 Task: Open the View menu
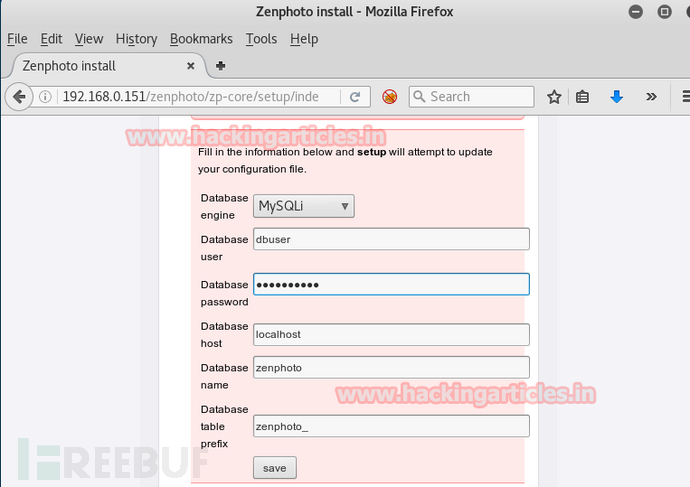(89, 39)
